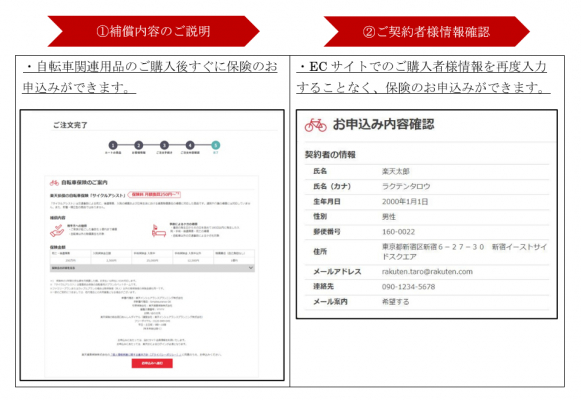This screenshot has width=581, height=400.
Task: Click the red banner ①補償内容のご説明
Action: [x=153, y=31]
